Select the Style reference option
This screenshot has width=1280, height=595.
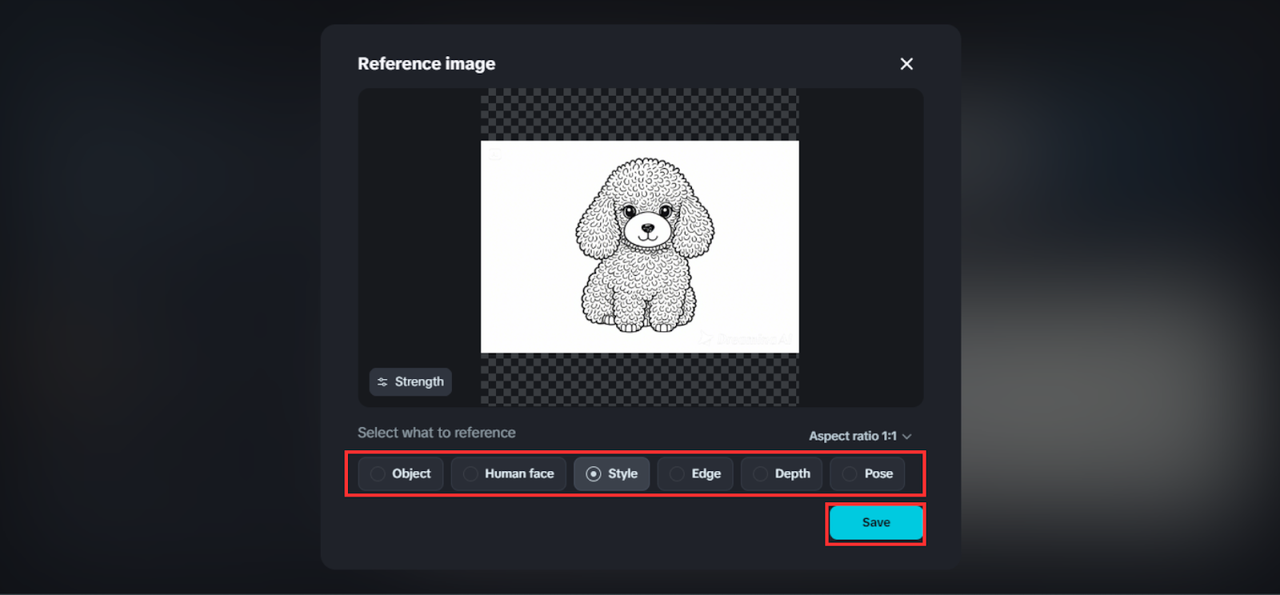click(x=612, y=474)
